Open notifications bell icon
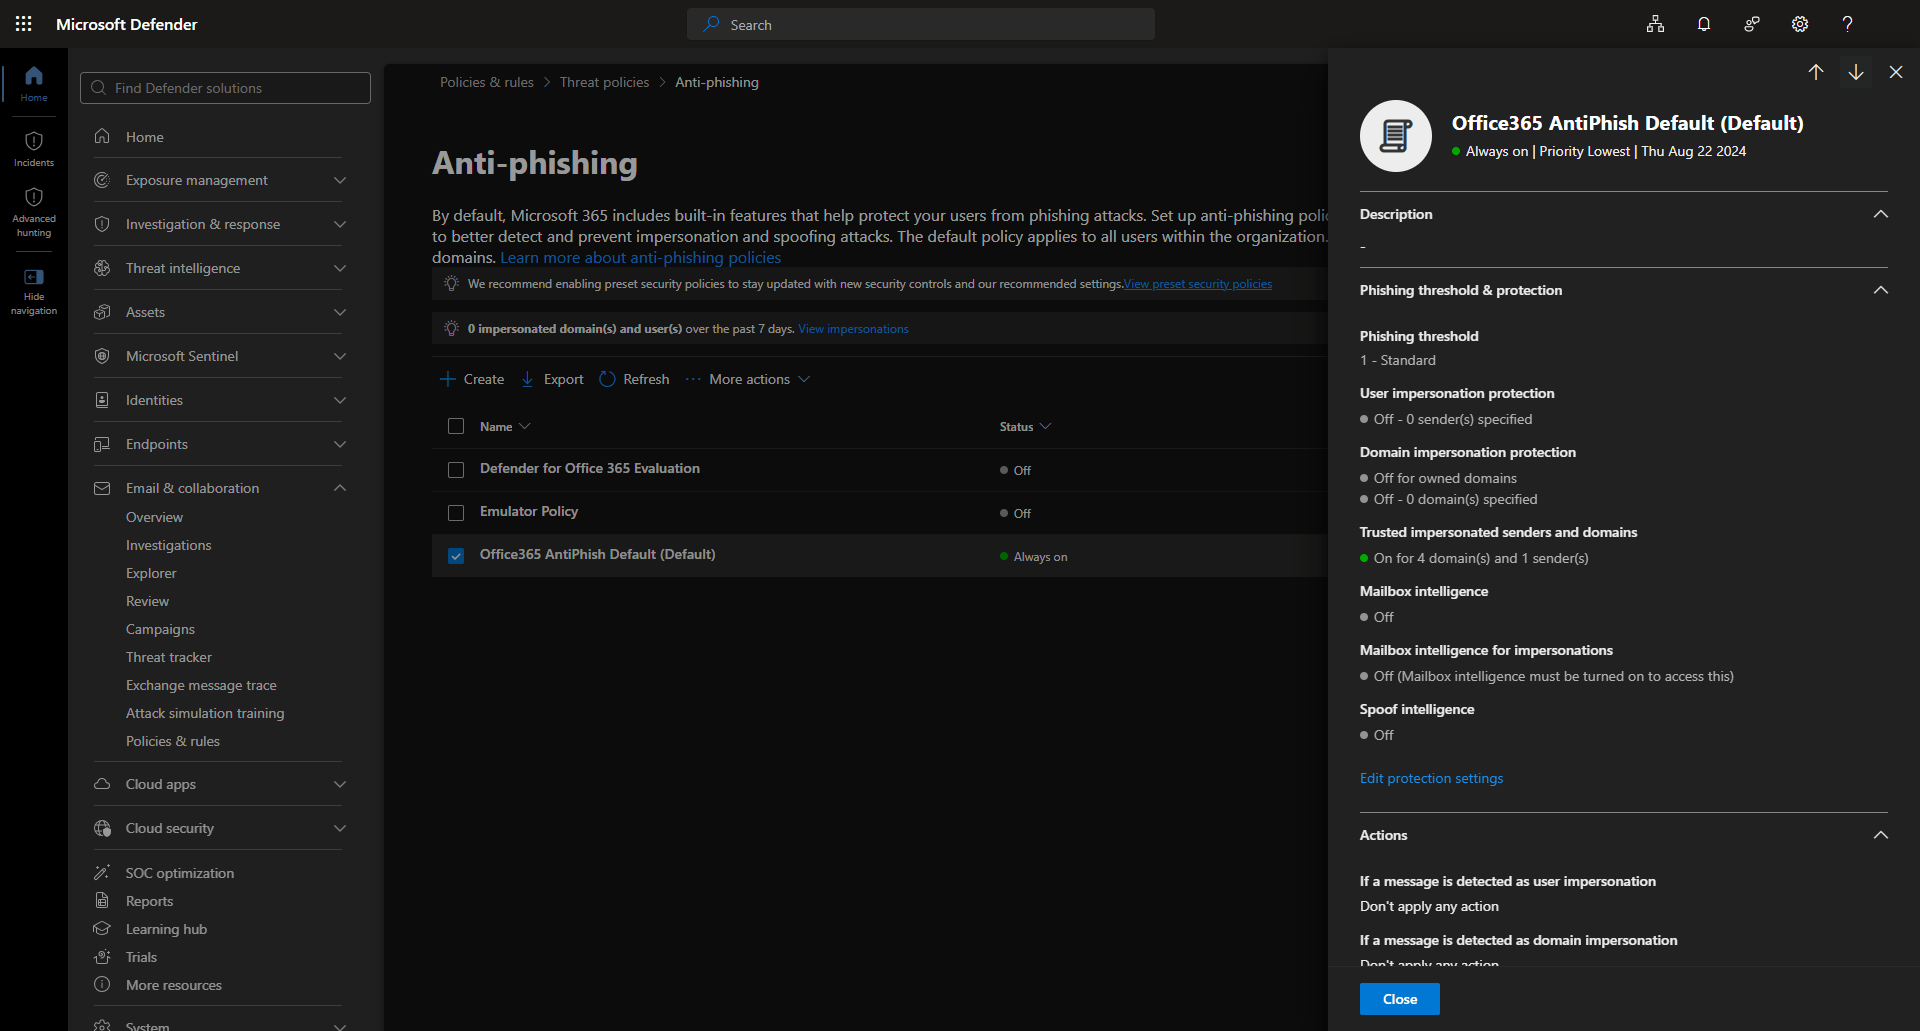 1704,24
